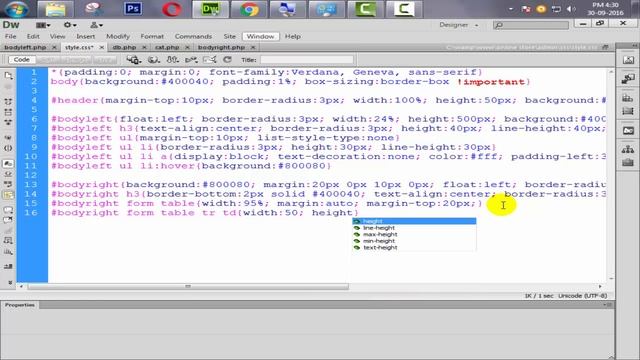
Task: Open the Help menu
Action: click(293, 36)
